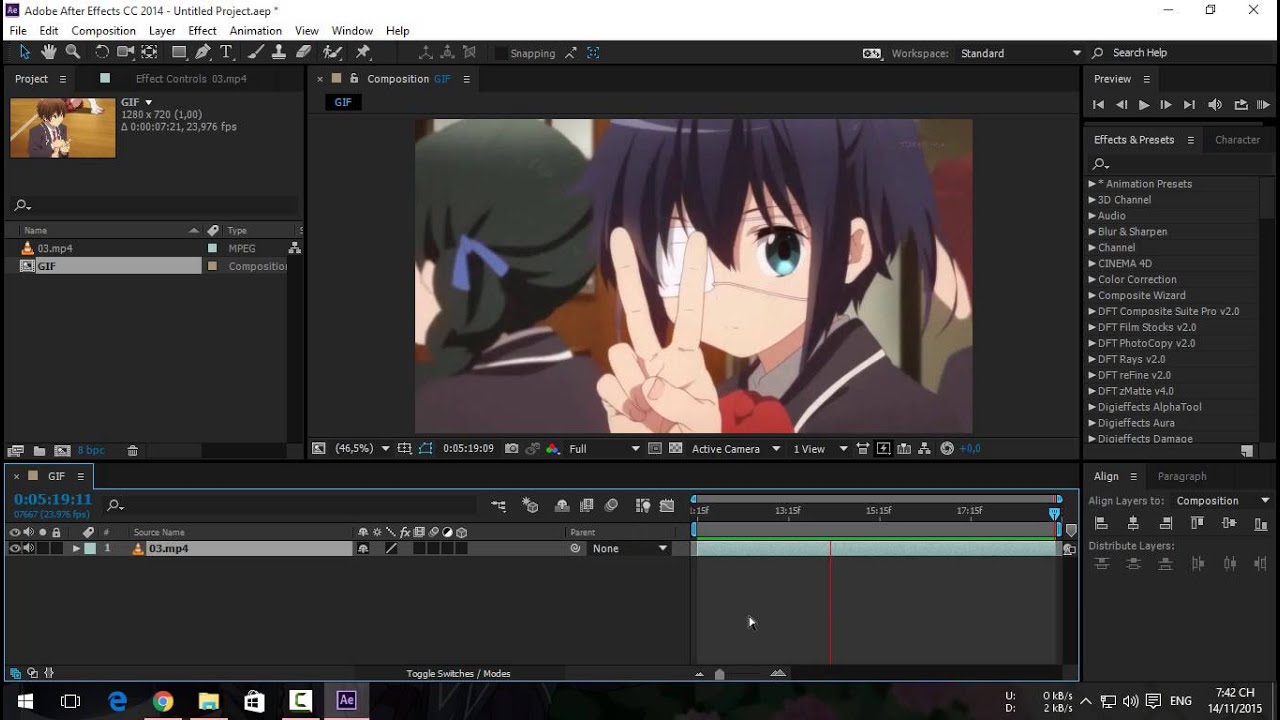
Task: Create a new folder in Project panel
Action: click(x=39, y=451)
